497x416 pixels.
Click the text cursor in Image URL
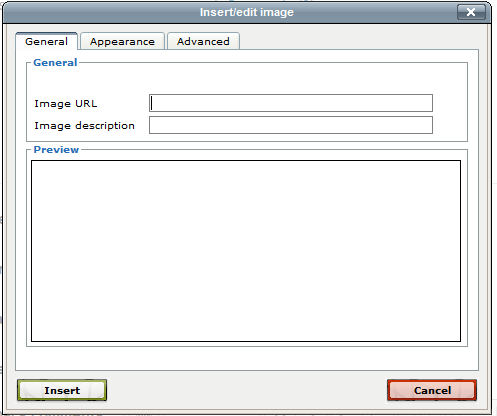pyautogui.click(x=152, y=103)
